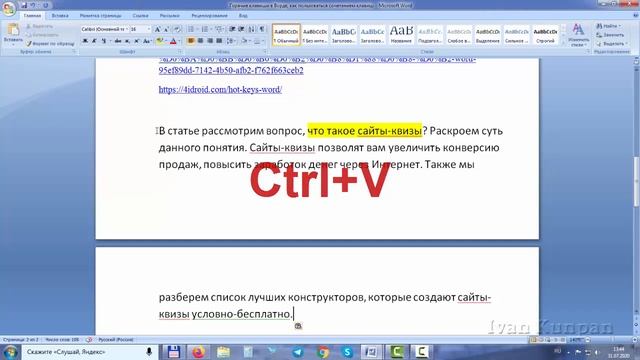Screen dimensions: 640x360
Task: Open Word help question mark icon
Action: tap(635, 16)
